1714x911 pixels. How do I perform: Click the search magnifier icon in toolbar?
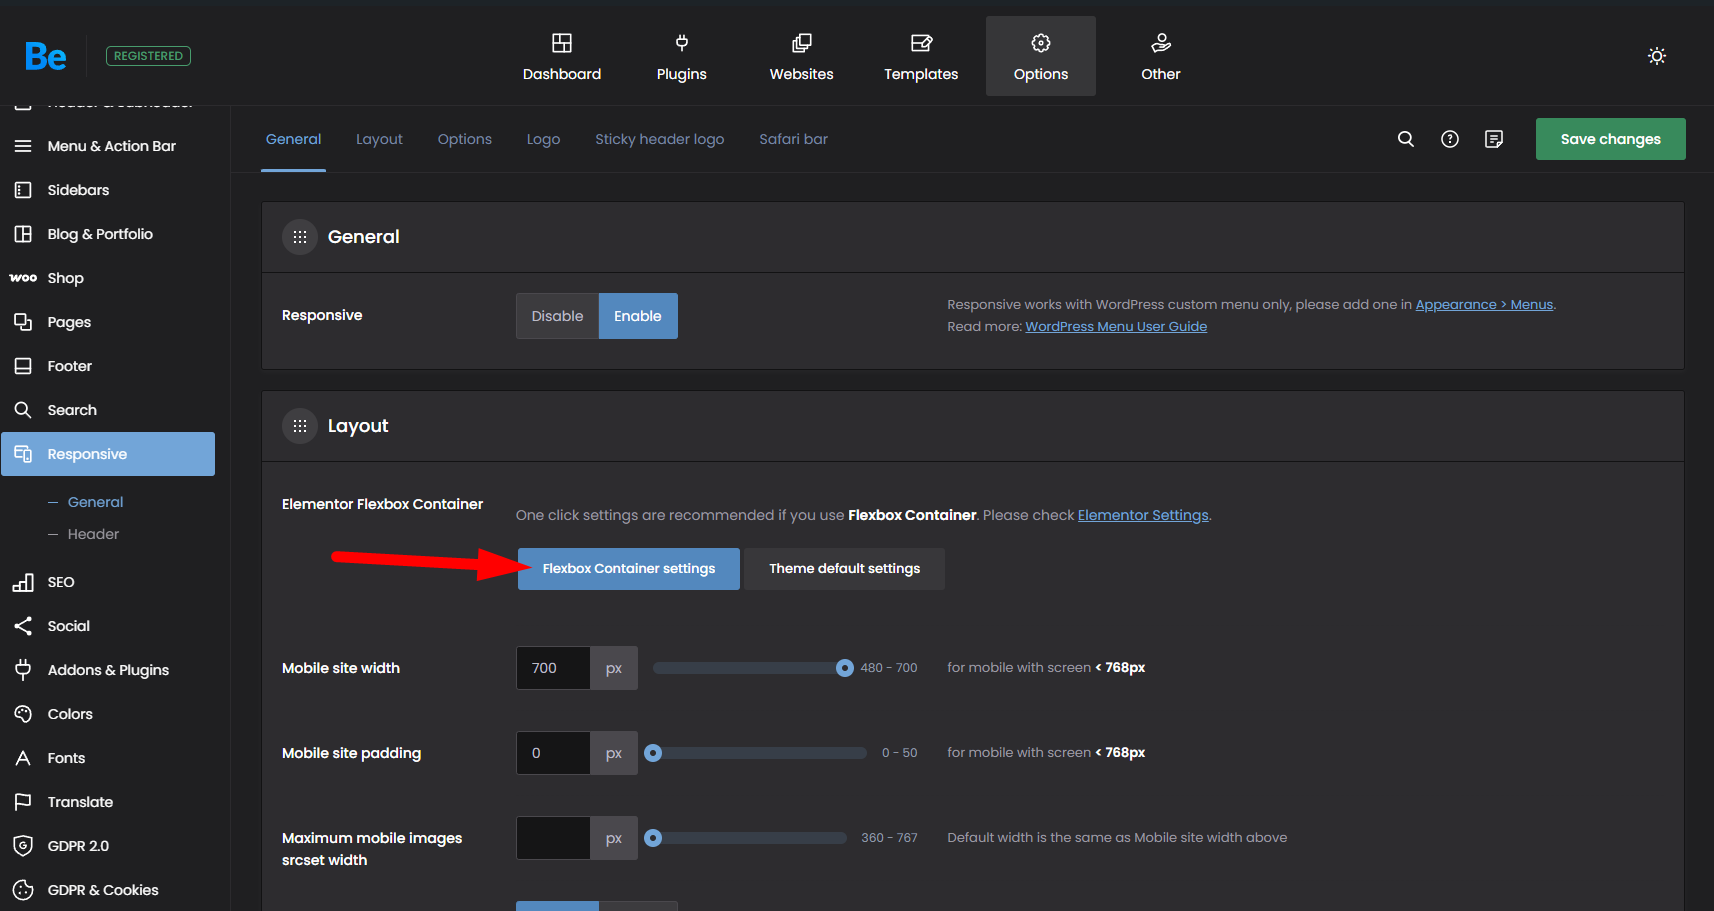pos(1406,139)
